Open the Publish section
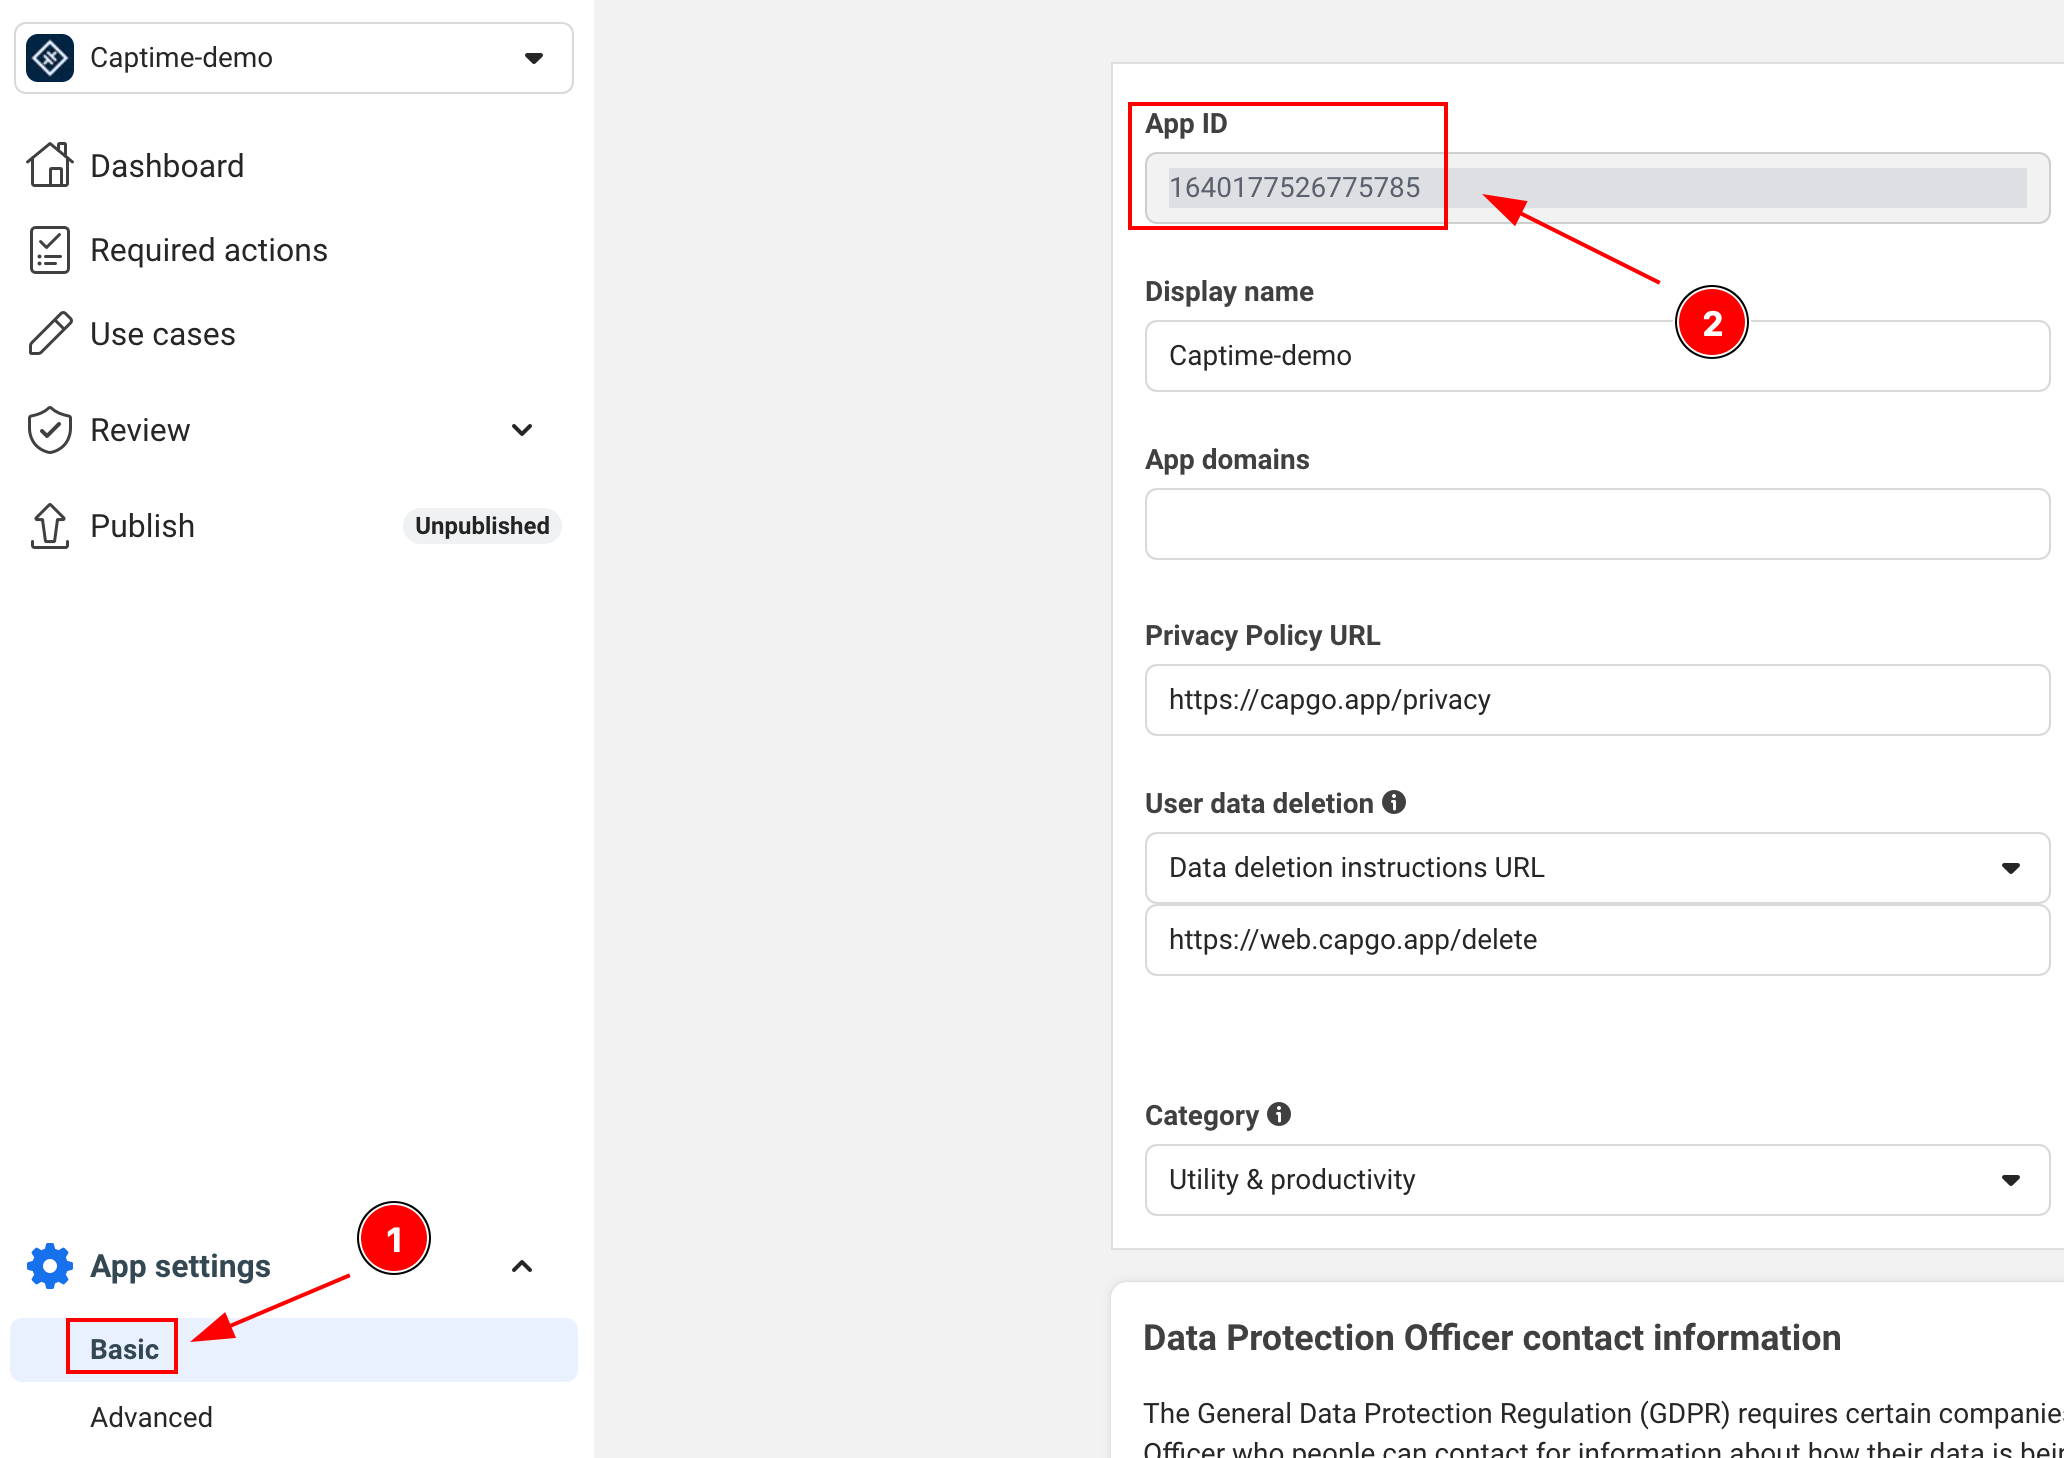 [142, 525]
